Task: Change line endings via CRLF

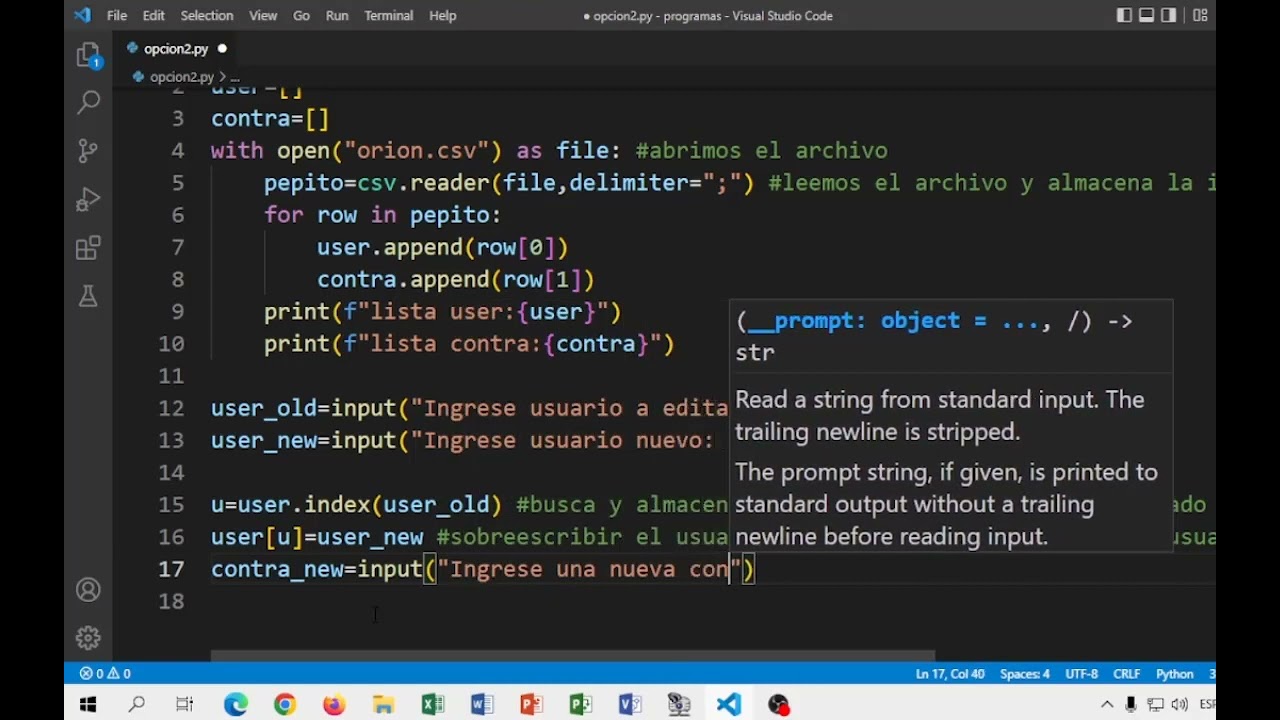Action: click(x=1127, y=673)
